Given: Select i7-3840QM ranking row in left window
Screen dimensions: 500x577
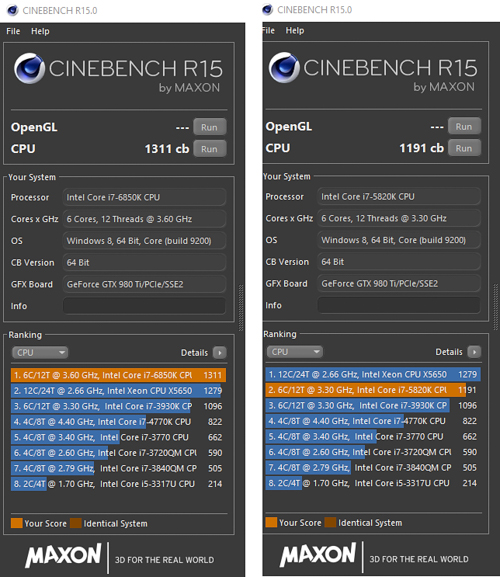Looking at the screenshot, I should click(118, 468).
